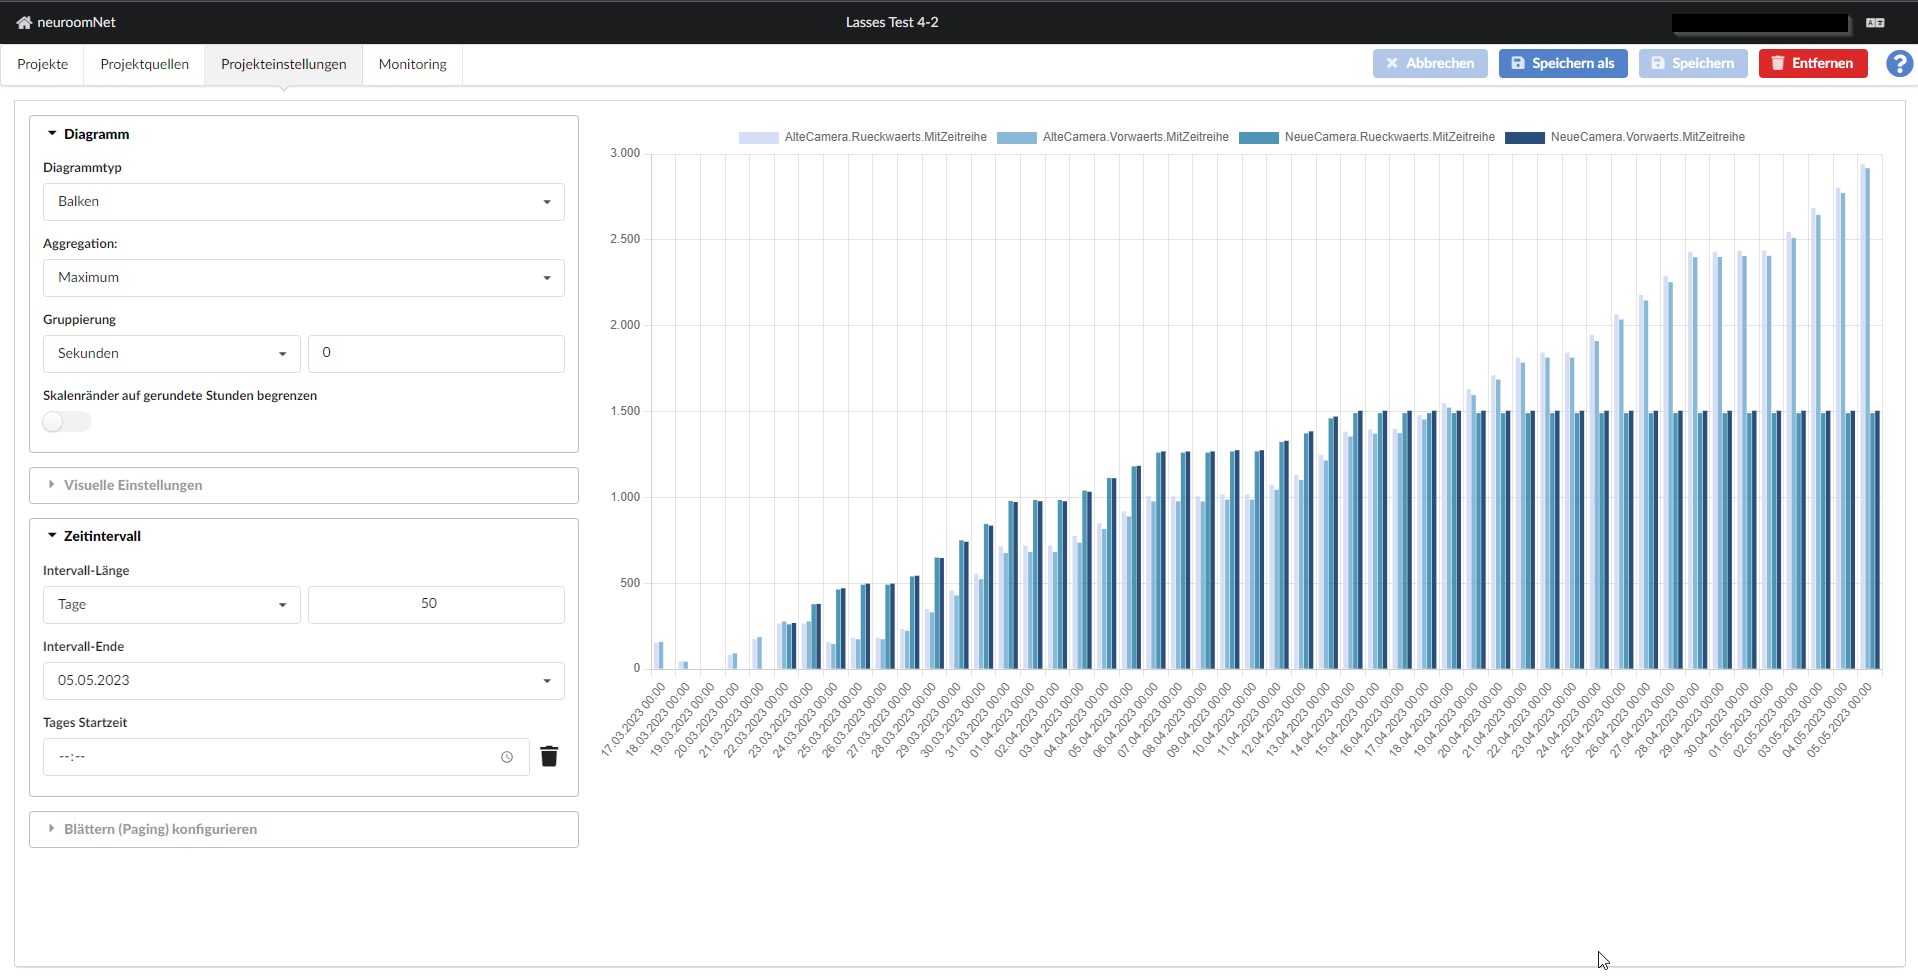Toggle NeueCamera.Rueckwaerts.MitZeitreihe legend swatch
The height and width of the screenshot is (979, 1918).
click(1259, 137)
